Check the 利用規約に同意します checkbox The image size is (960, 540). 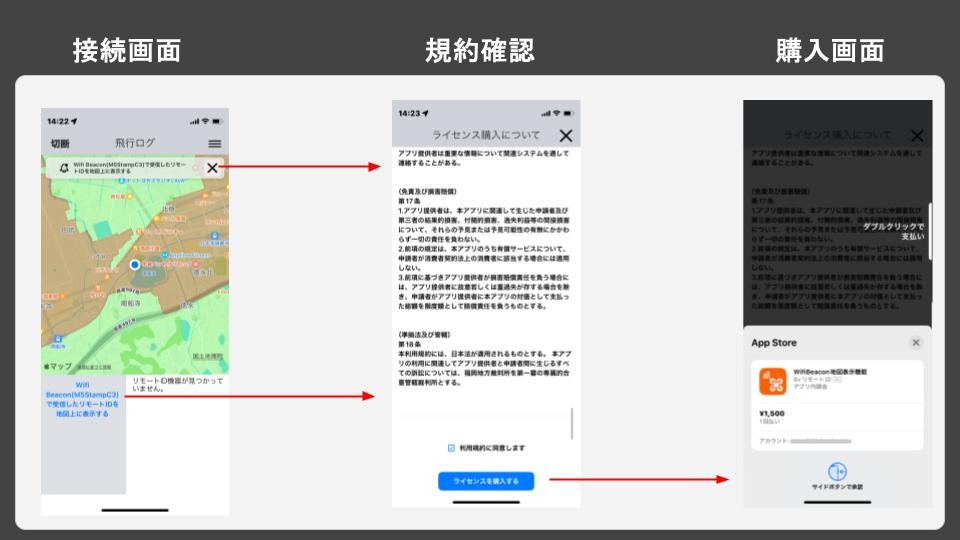pyautogui.click(x=451, y=448)
